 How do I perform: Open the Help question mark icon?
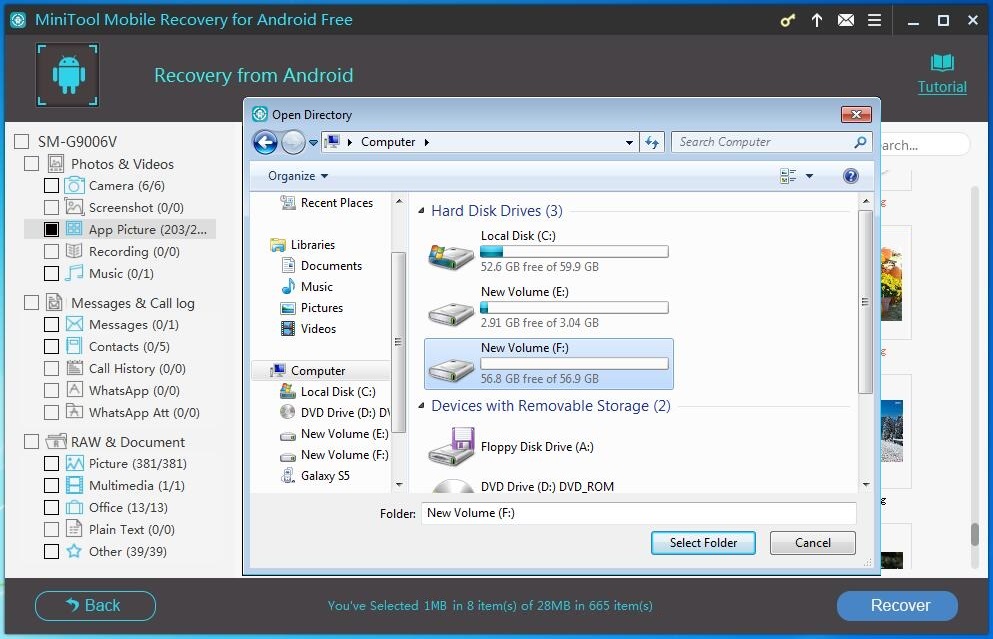849,175
